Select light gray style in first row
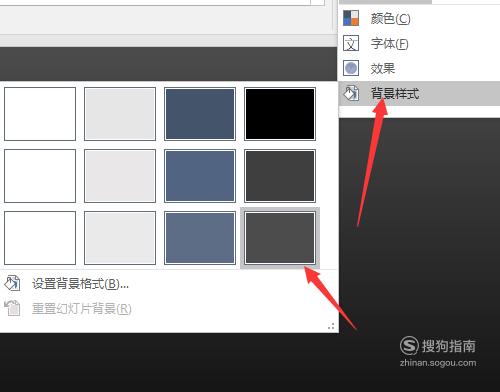Screen dimensions: 500x392 coord(120,114)
